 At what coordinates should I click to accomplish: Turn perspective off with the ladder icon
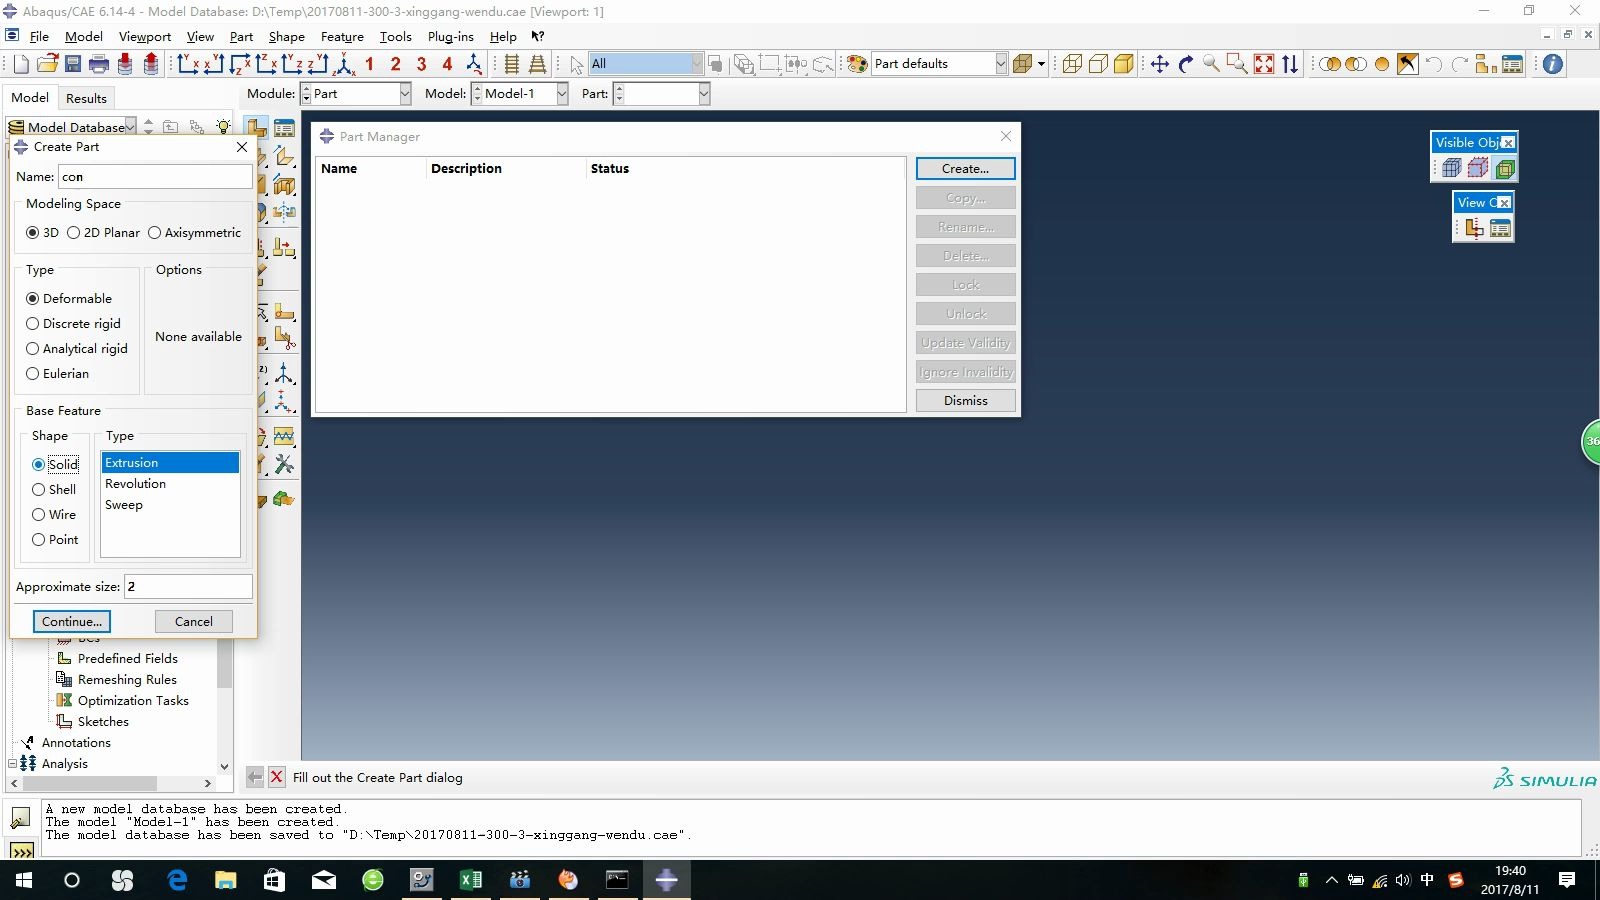512,64
